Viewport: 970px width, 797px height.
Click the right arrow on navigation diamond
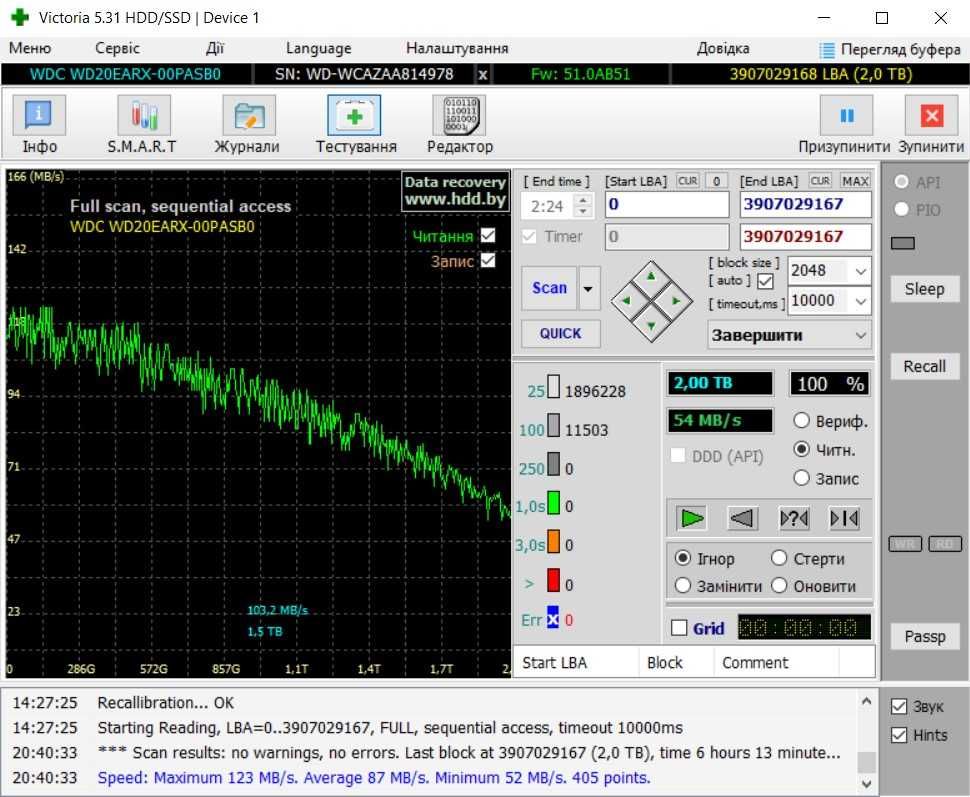676,301
